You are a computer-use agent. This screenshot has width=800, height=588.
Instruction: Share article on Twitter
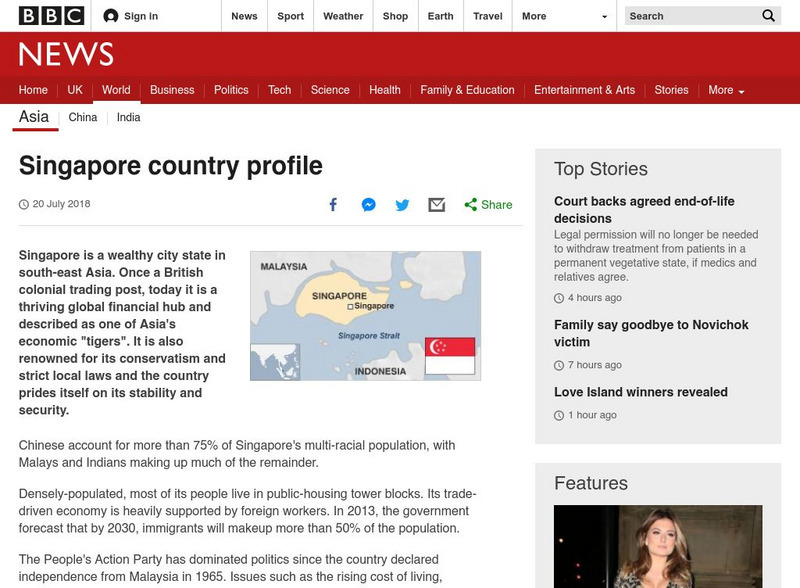tap(403, 205)
